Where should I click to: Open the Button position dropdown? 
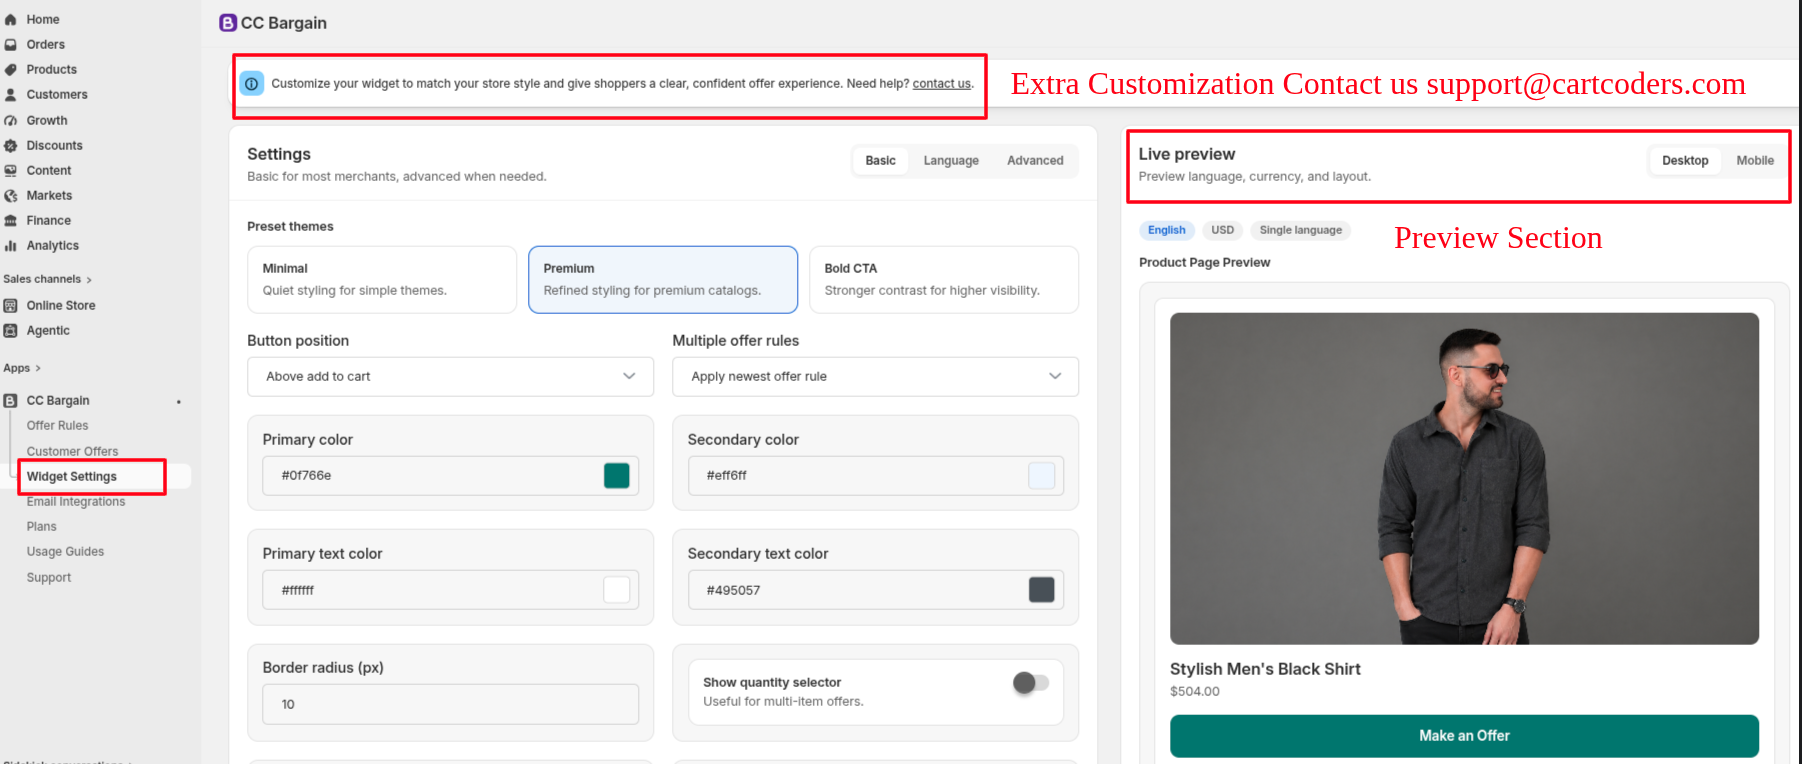pos(450,376)
